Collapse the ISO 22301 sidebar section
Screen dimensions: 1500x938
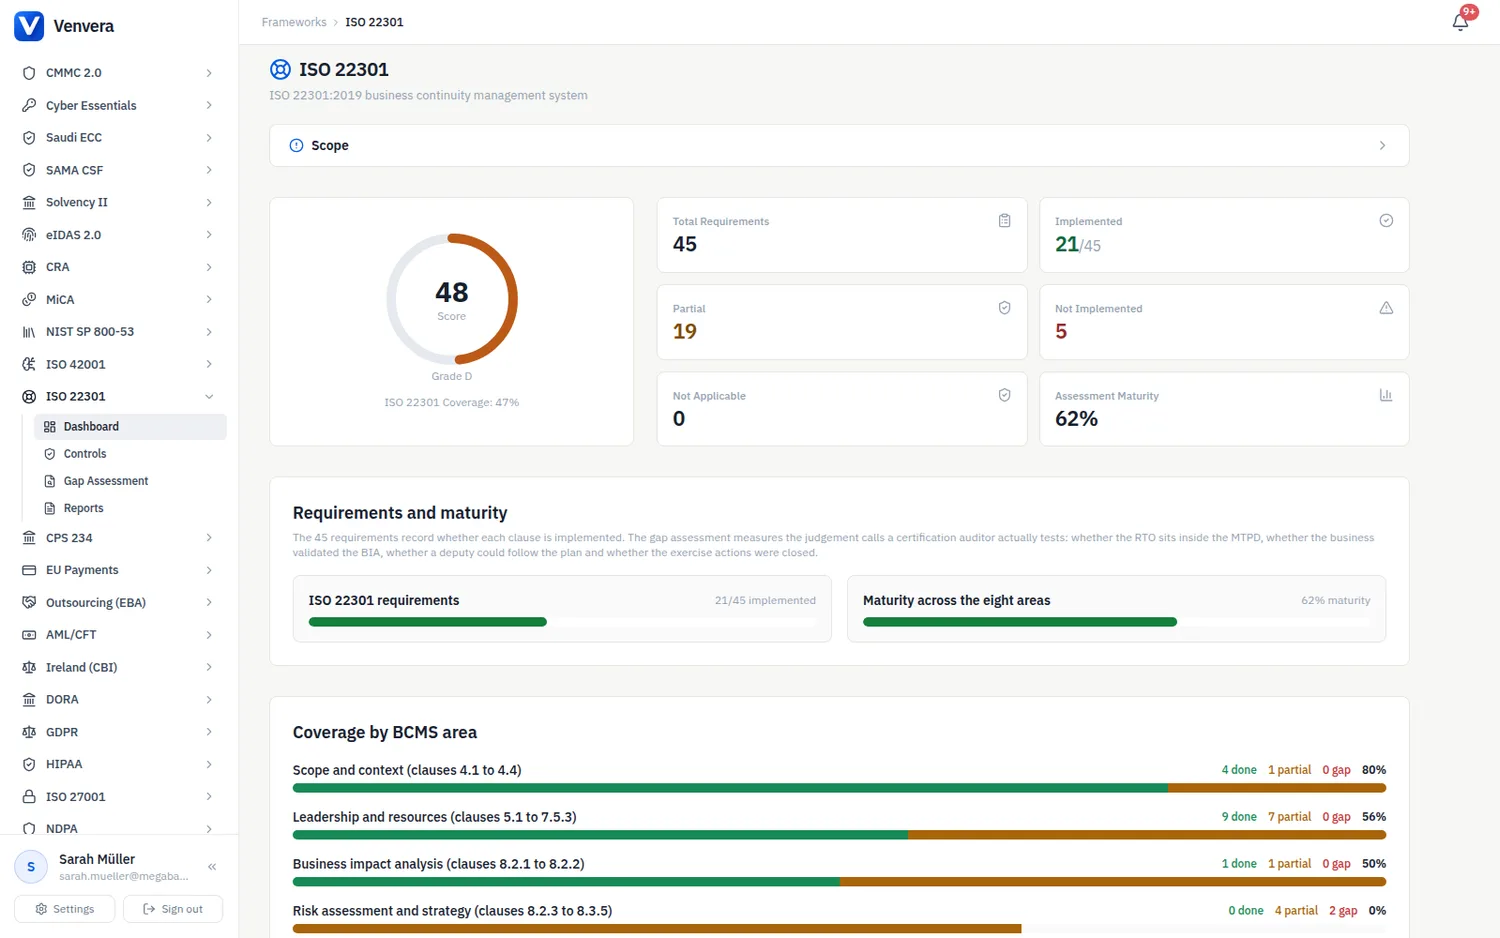209,397
